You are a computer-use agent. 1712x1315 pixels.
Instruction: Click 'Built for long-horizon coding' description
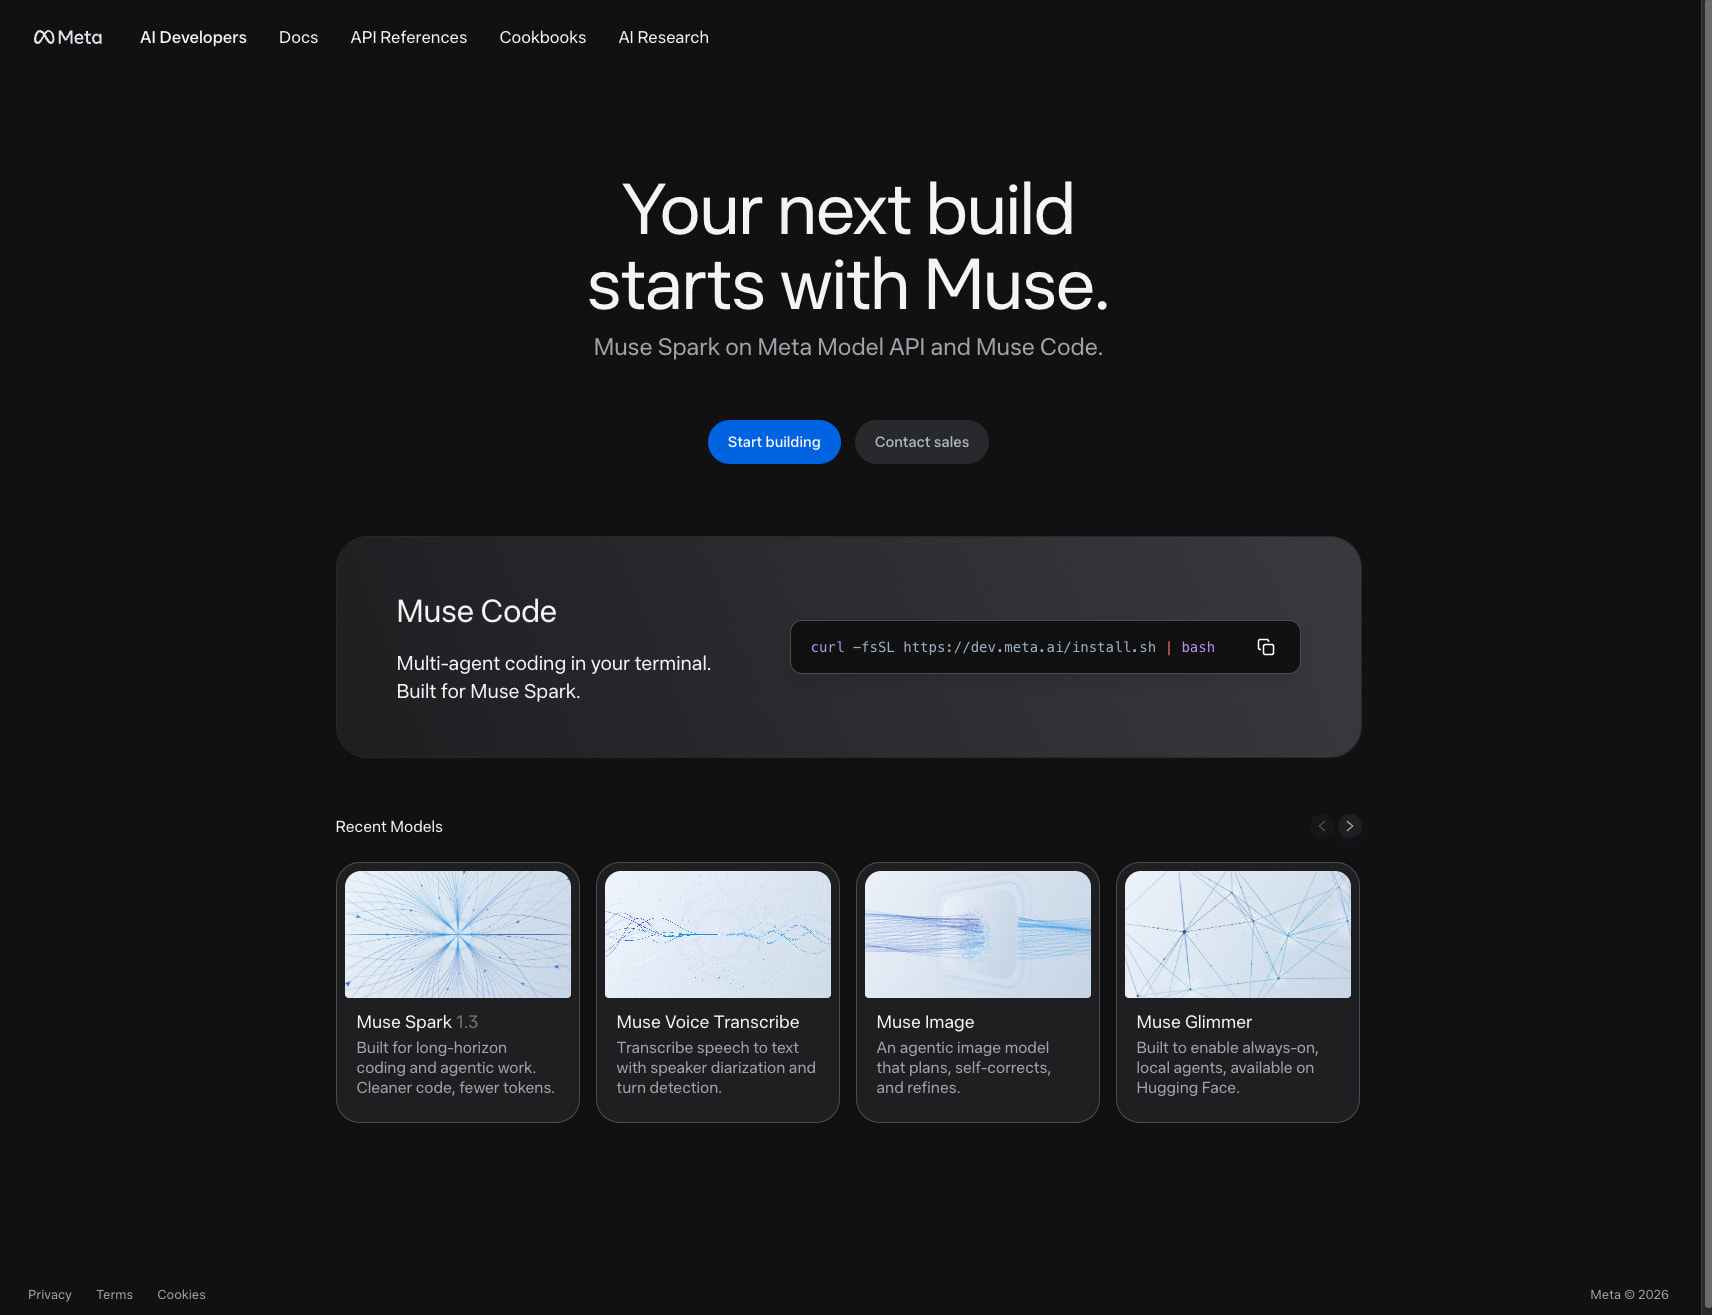455,1068
